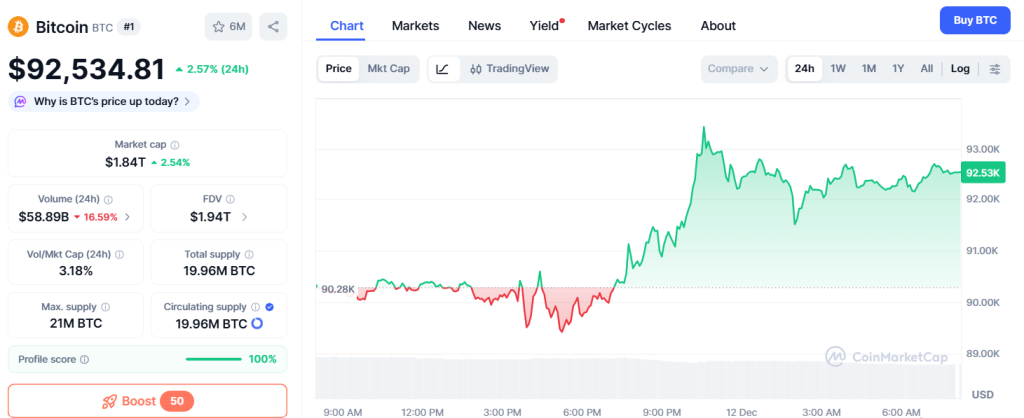Image resolution: width=1024 pixels, height=418 pixels.
Task: Open 'Why is BTC's price up today?'
Action: (104, 101)
